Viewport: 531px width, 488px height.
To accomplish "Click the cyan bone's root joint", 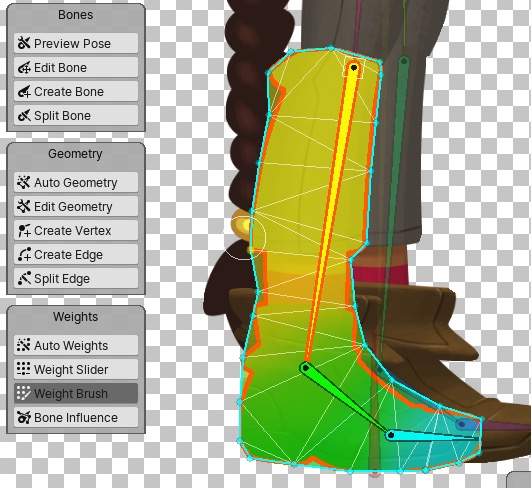I will [391, 435].
